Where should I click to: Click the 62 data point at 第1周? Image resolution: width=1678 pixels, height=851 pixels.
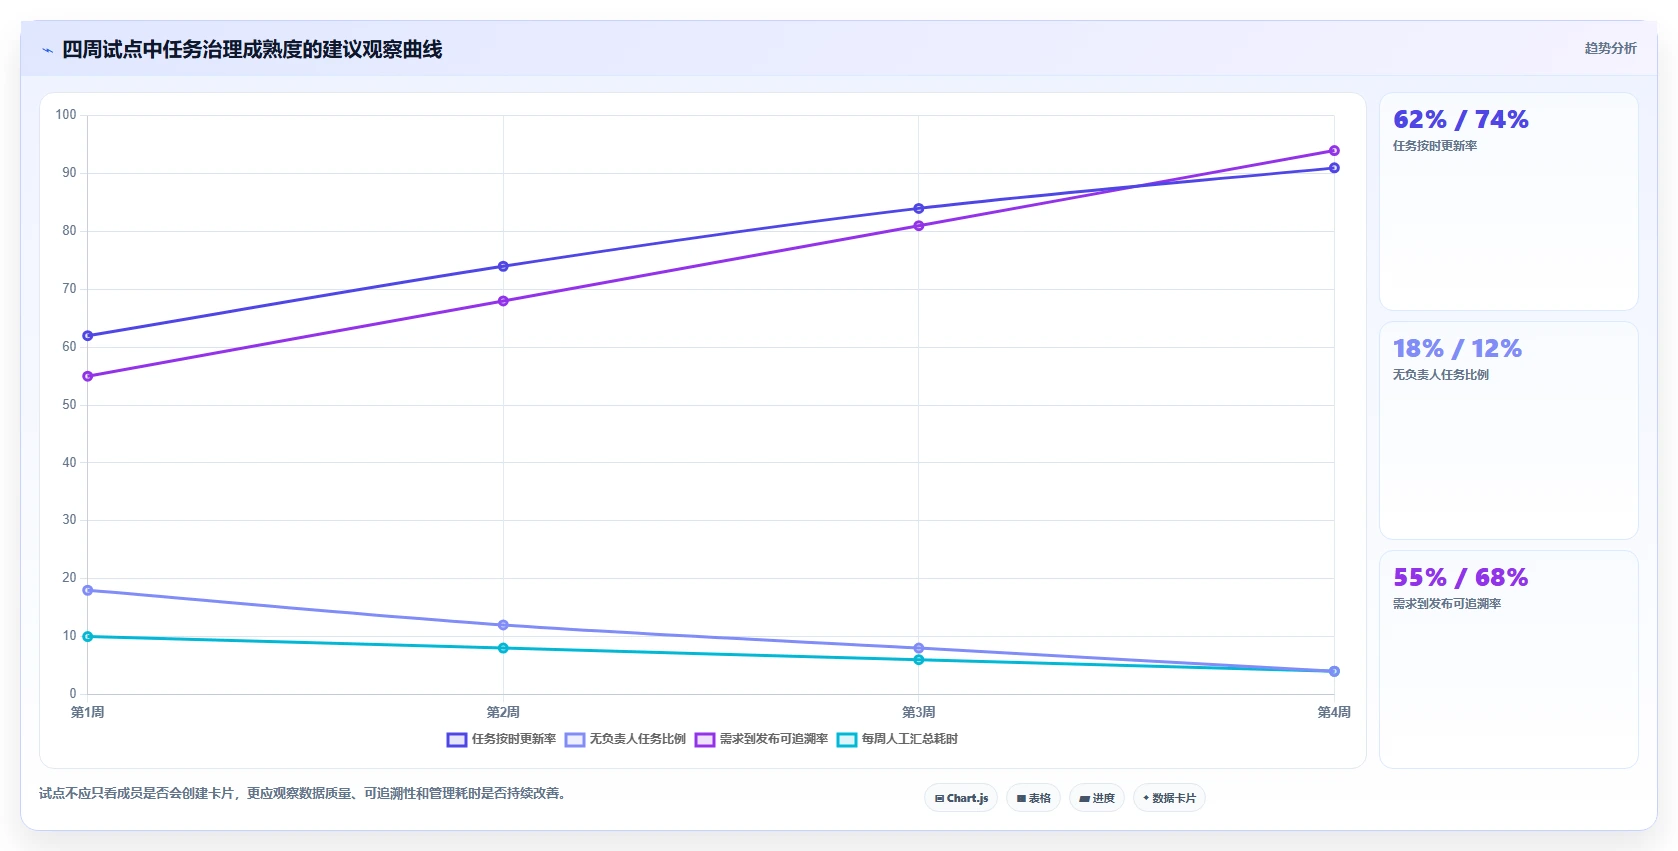coord(88,336)
